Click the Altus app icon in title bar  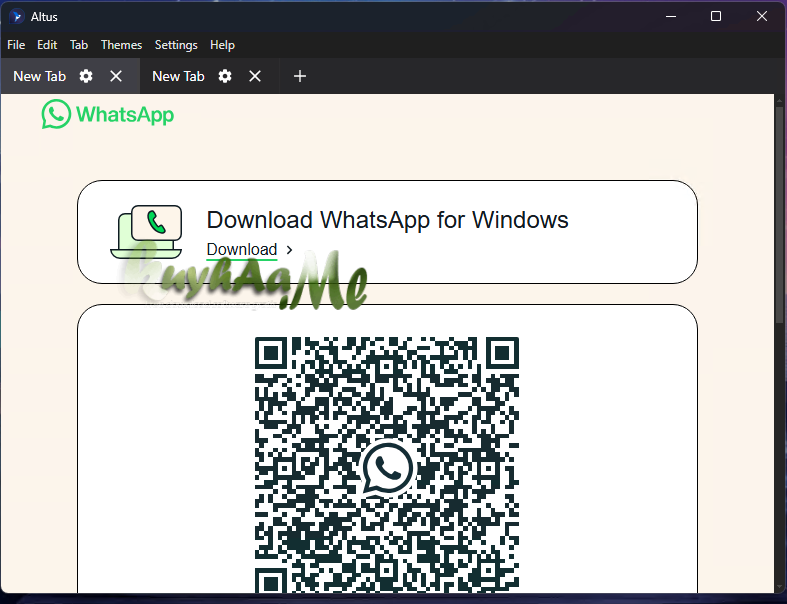(x=17, y=17)
